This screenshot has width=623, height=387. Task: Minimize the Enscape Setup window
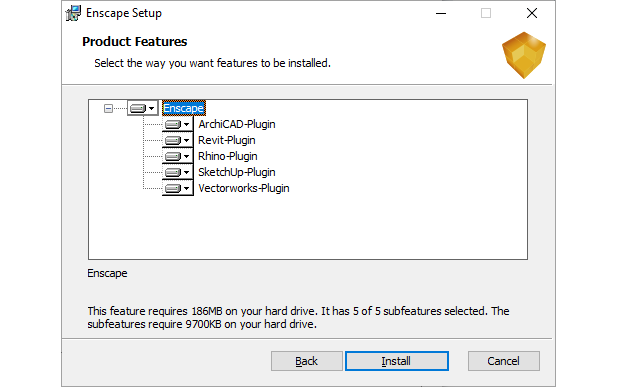(x=441, y=13)
